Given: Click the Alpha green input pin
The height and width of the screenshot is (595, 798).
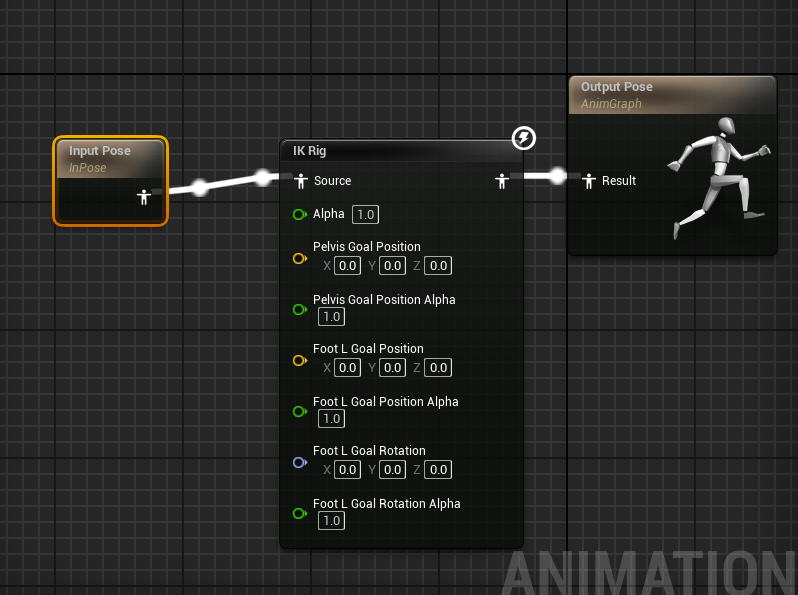Looking at the screenshot, I should [300, 215].
